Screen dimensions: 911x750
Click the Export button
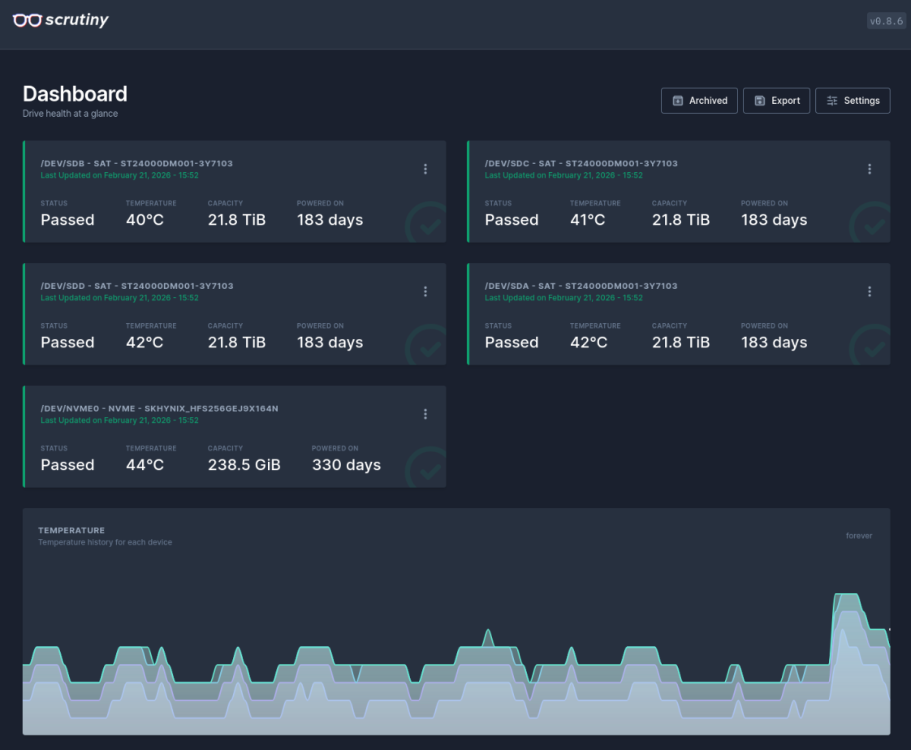(776, 101)
